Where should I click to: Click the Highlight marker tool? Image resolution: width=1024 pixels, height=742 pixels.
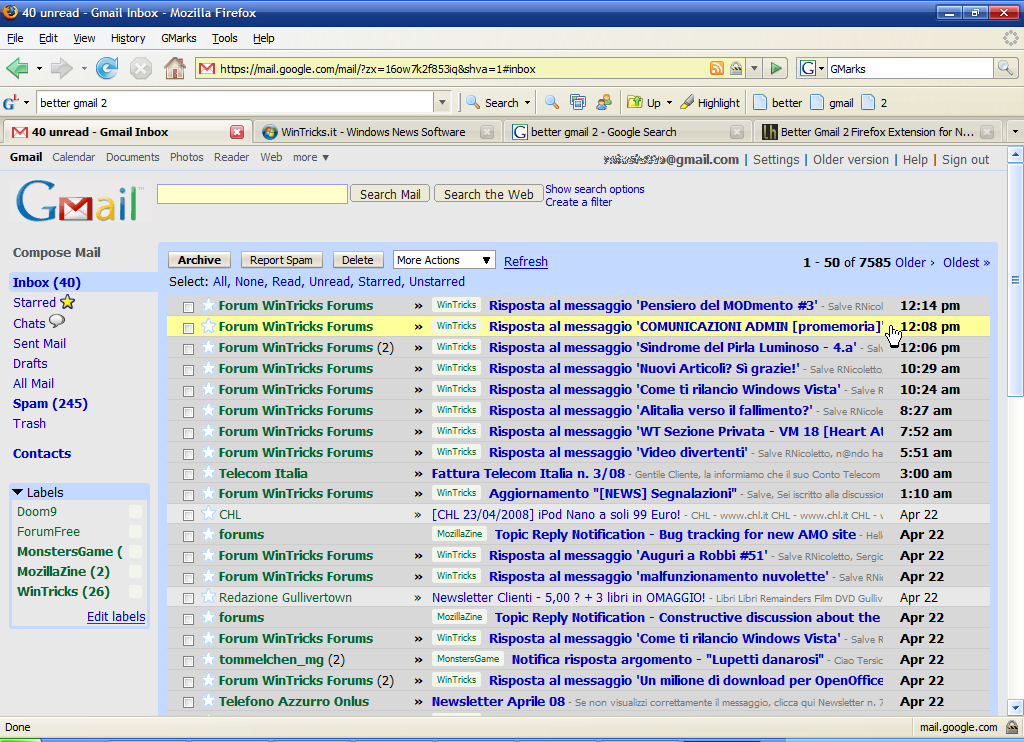pos(711,103)
